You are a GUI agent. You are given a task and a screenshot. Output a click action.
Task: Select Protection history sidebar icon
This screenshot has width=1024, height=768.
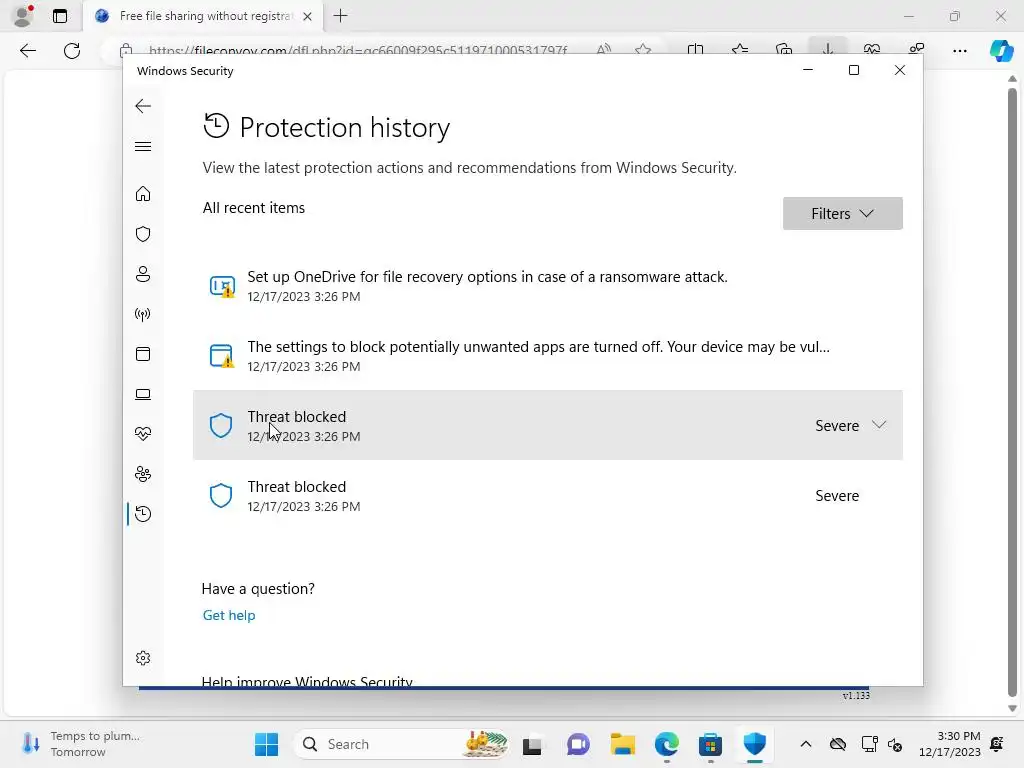point(143,514)
